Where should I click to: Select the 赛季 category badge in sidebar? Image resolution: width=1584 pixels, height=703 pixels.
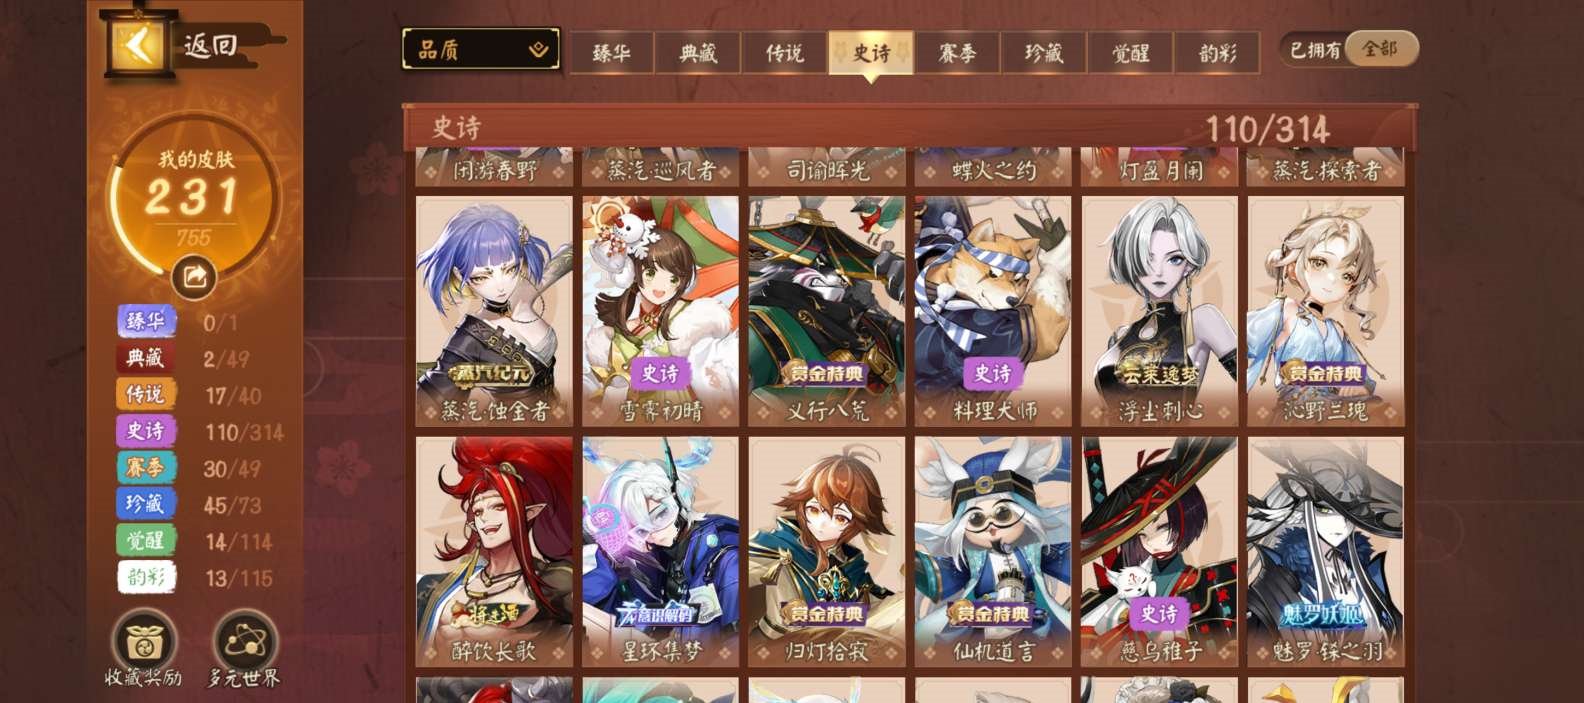tap(146, 467)
